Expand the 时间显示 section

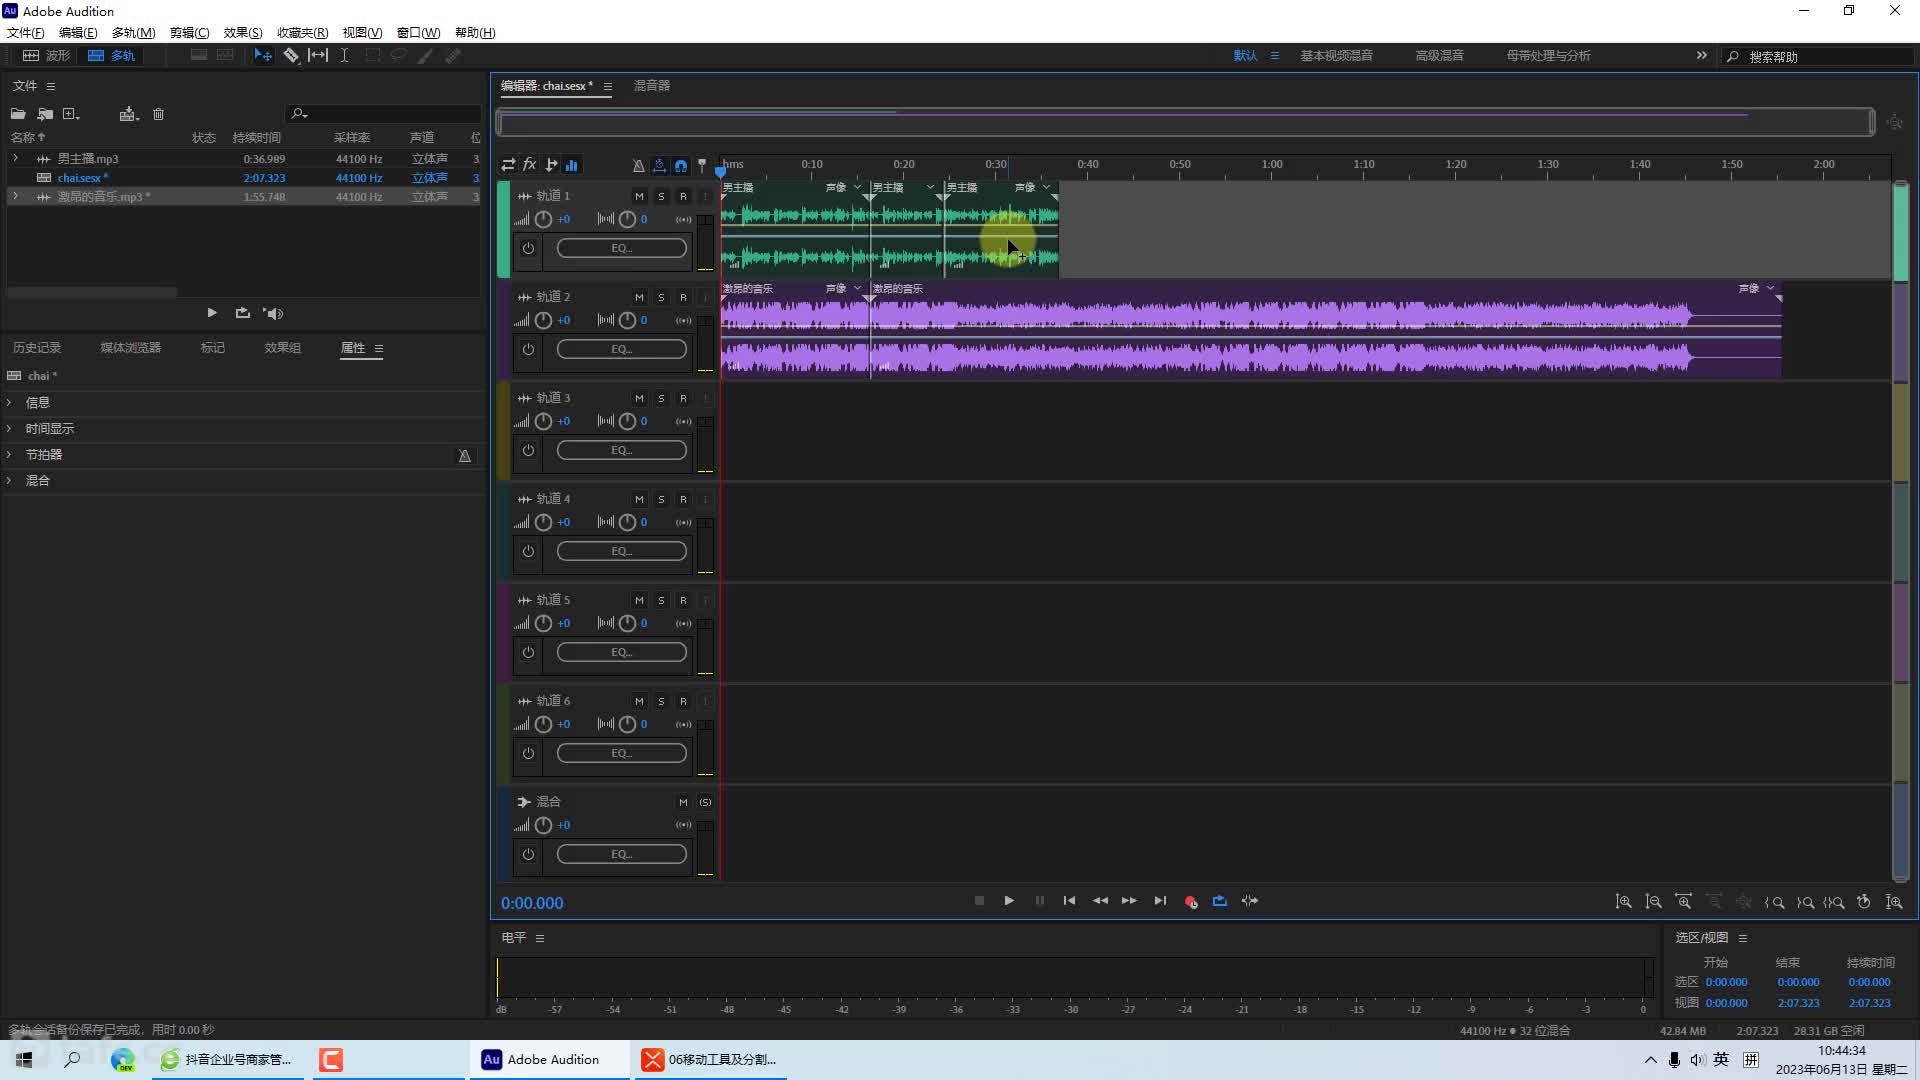[x=9, y=429]
